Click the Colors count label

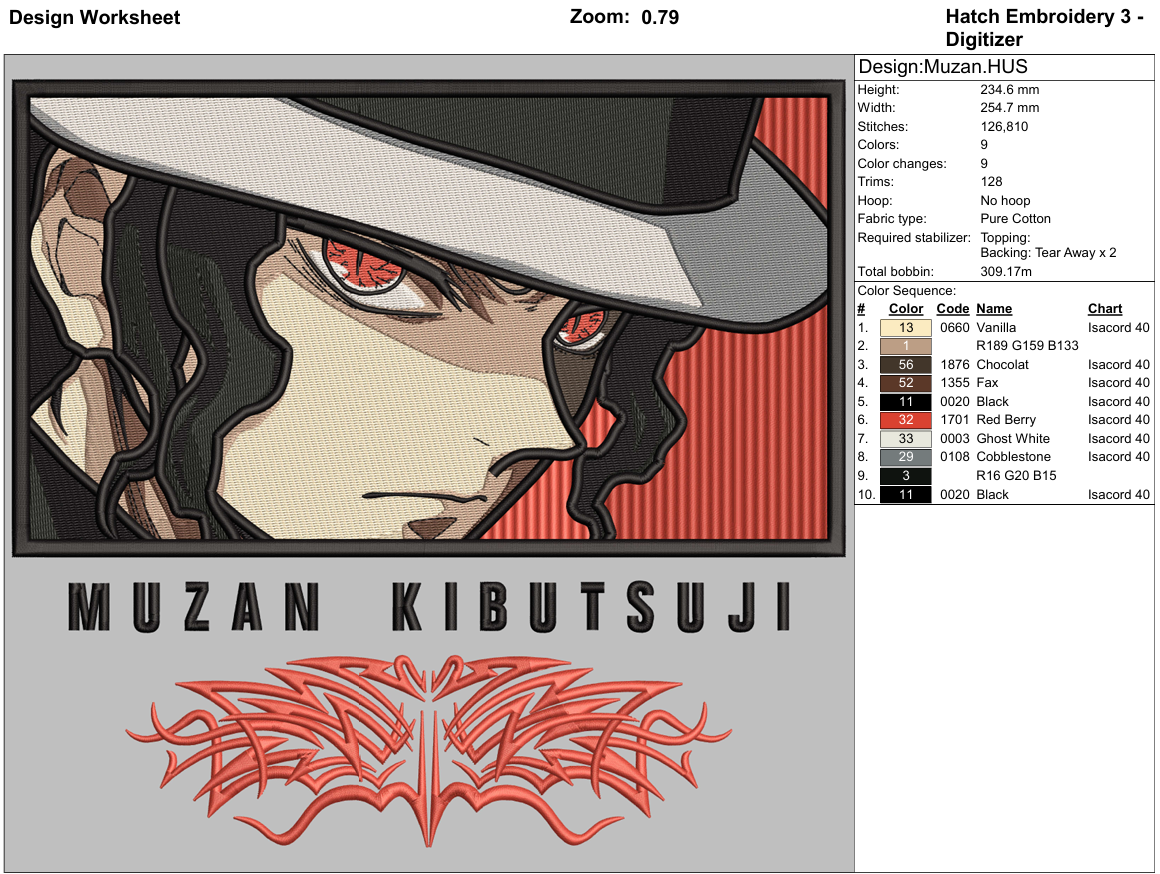point(878,145)
